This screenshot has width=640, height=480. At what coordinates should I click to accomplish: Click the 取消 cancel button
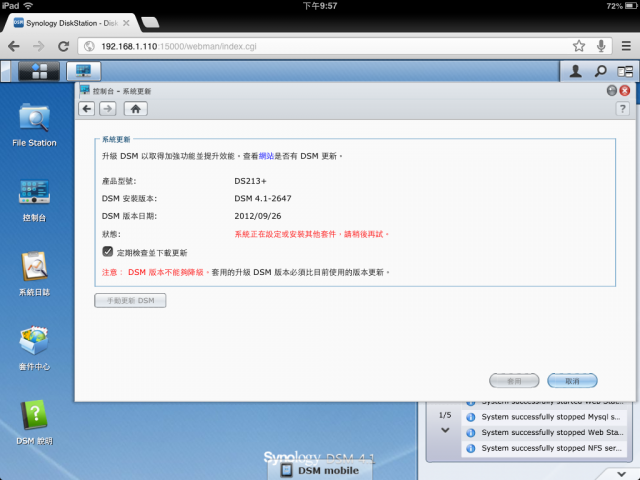point(572,380)
